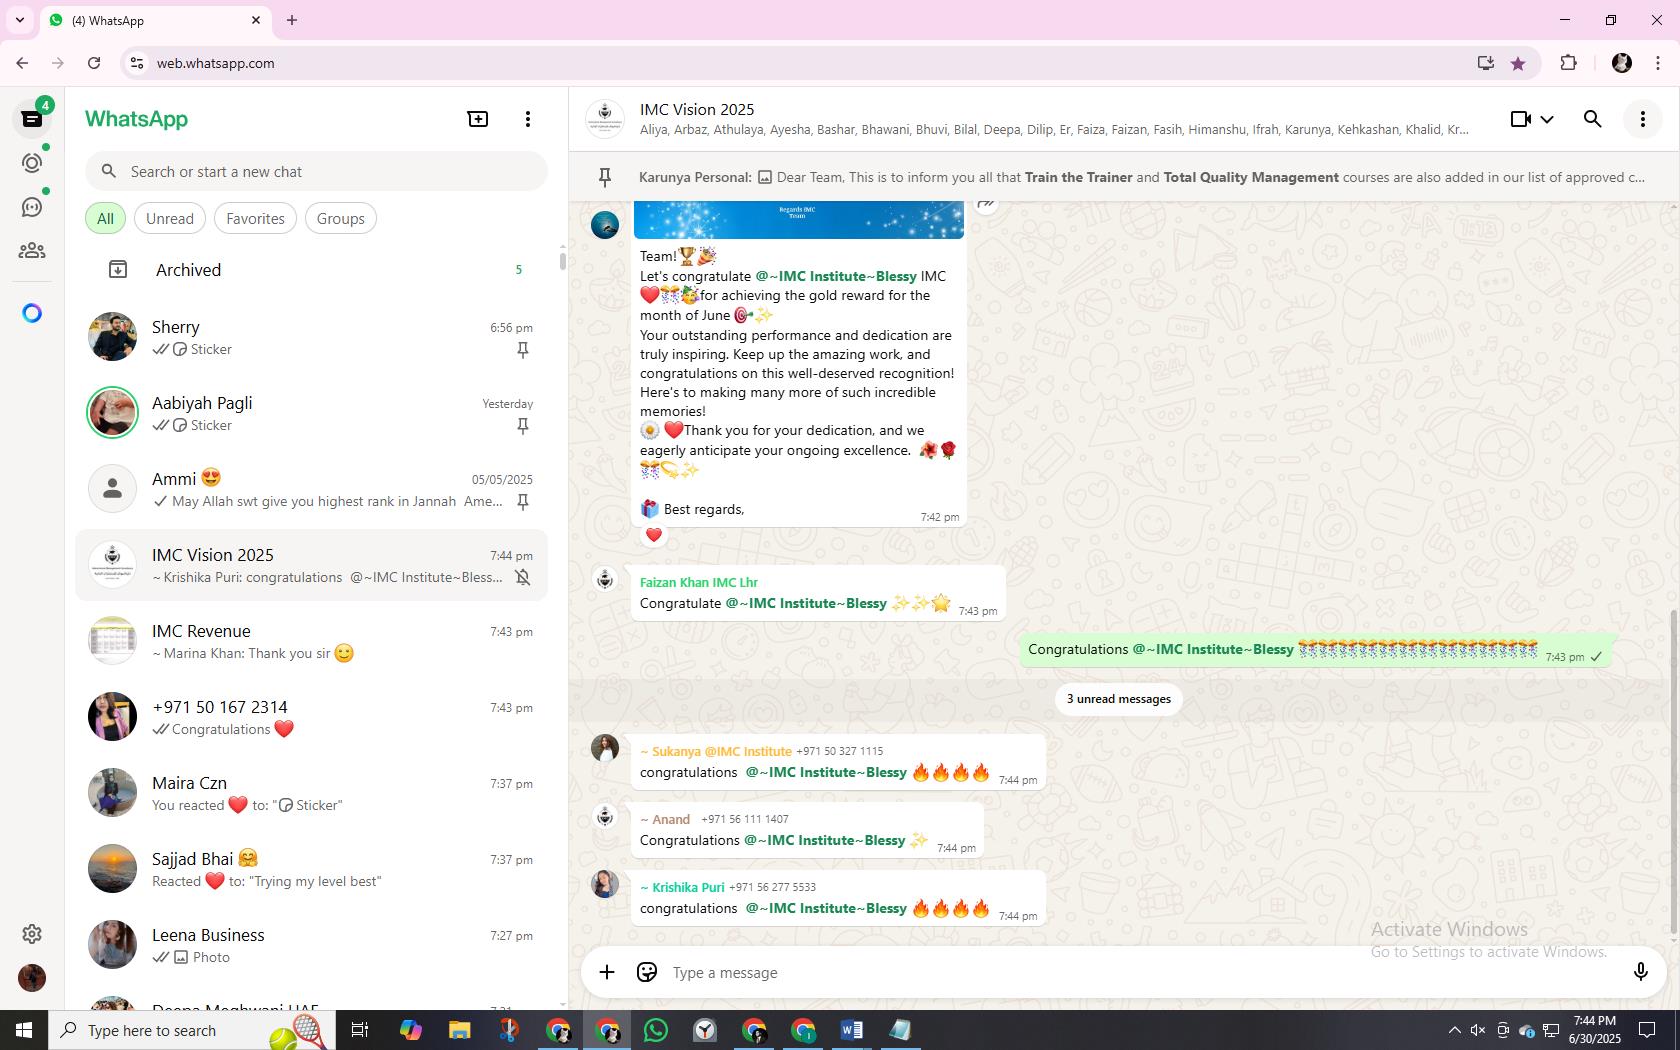1680x1050 pixels.
Task: Open WhatsApp from the Windows taskbar
Action: click(x=656, y=1030)
